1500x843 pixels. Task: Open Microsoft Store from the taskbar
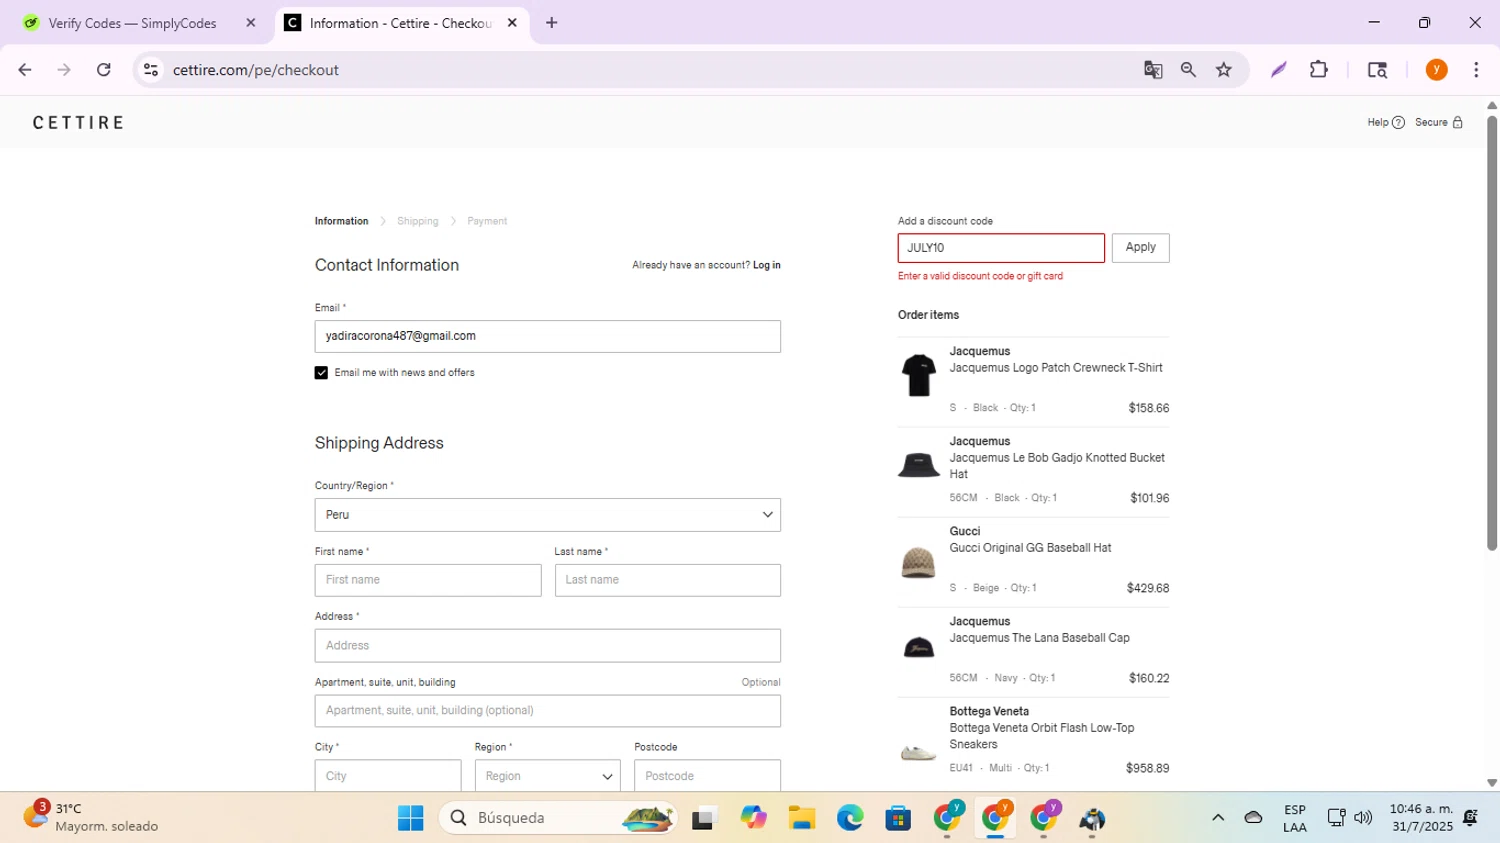[x=898, y=818]
